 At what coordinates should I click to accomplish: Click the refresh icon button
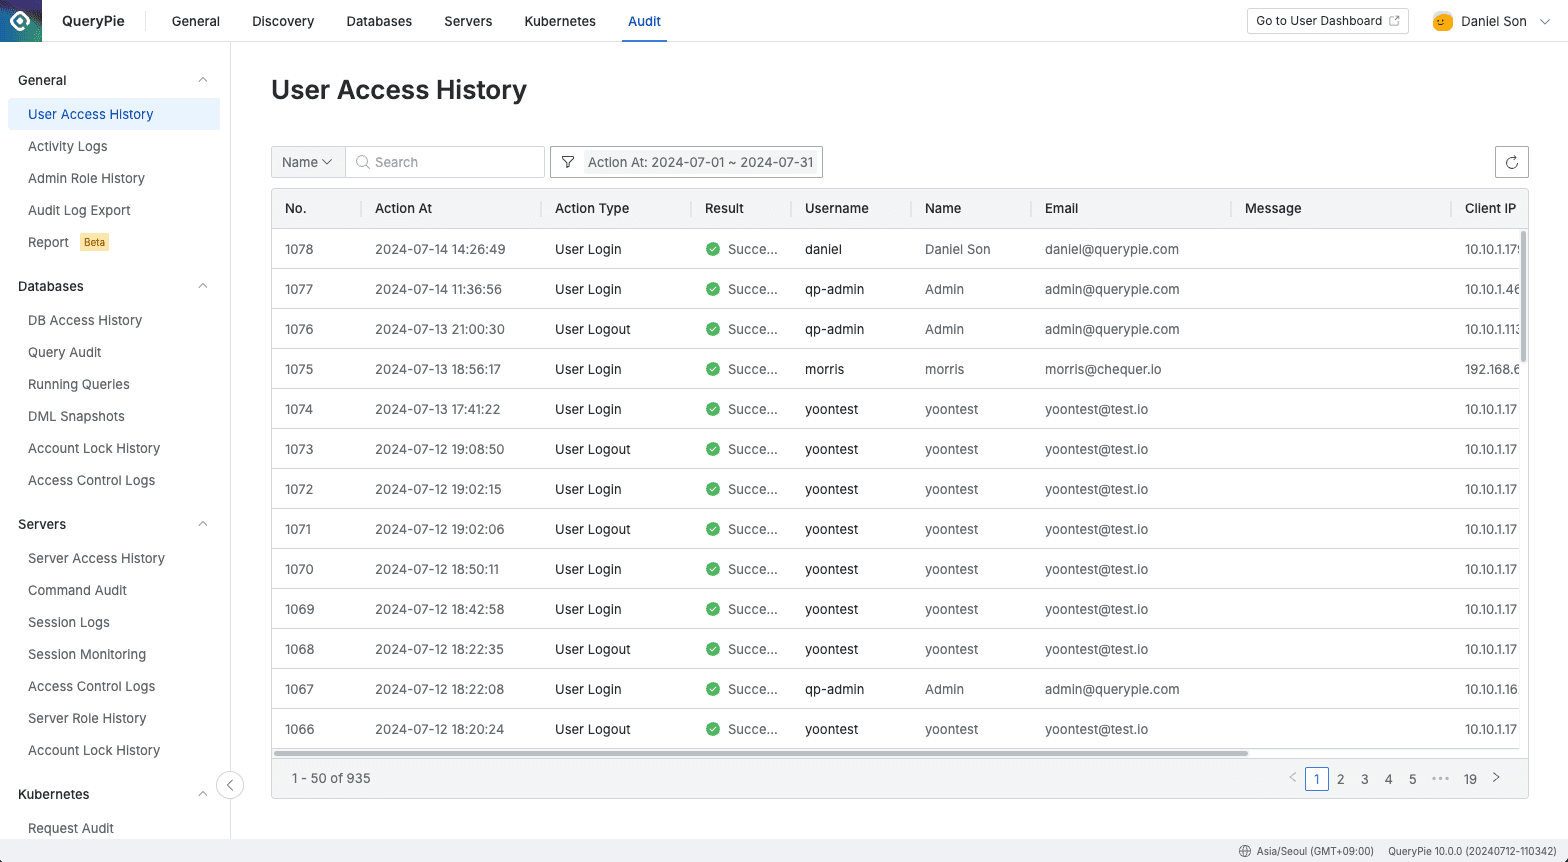click(1512, 162)
